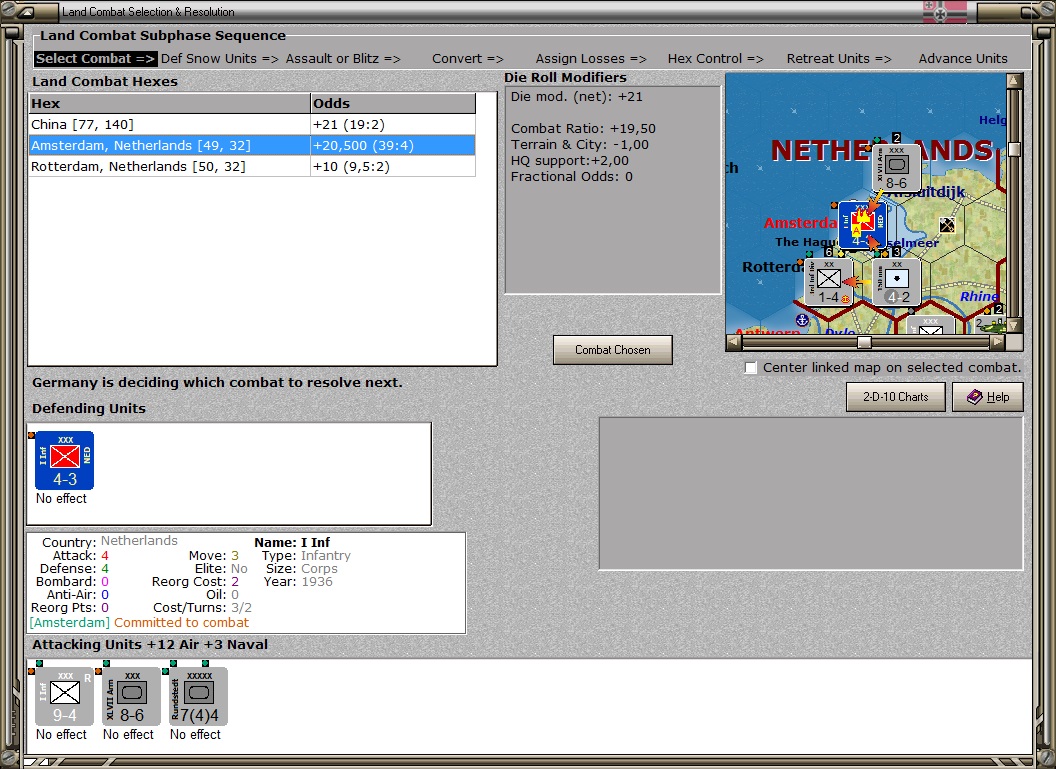
Task: Click the HQ support:+2,00 line
Action: [x=569, y=160]
